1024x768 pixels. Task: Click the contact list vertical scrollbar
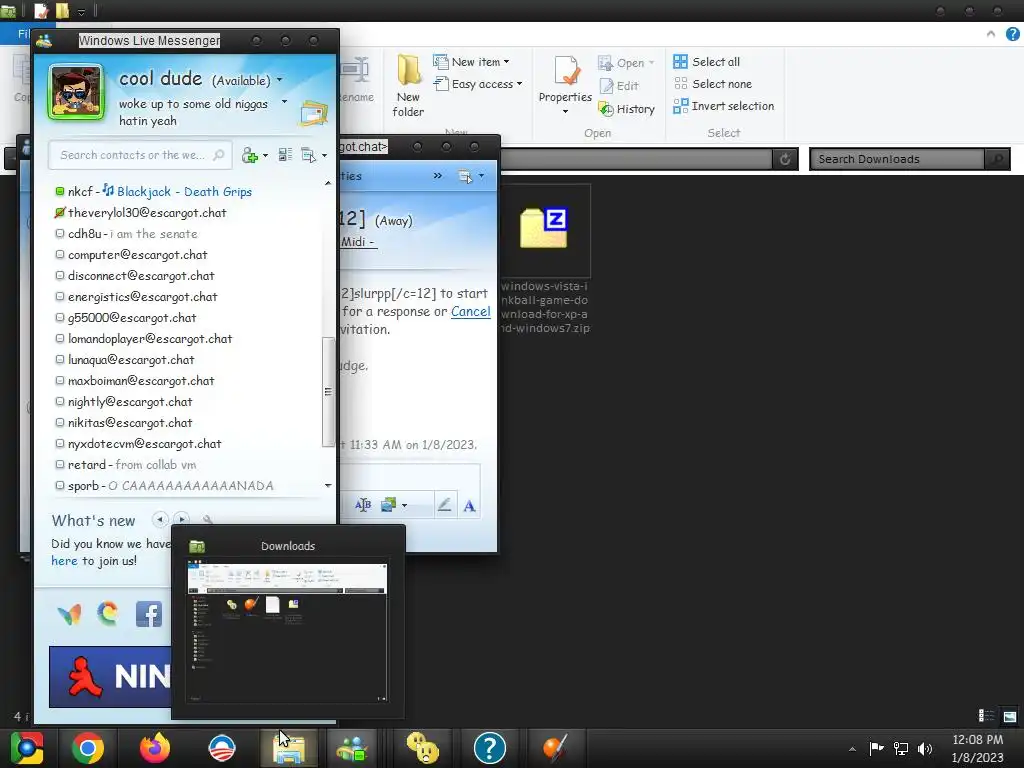pyautogui.click(x=328, y=392)
